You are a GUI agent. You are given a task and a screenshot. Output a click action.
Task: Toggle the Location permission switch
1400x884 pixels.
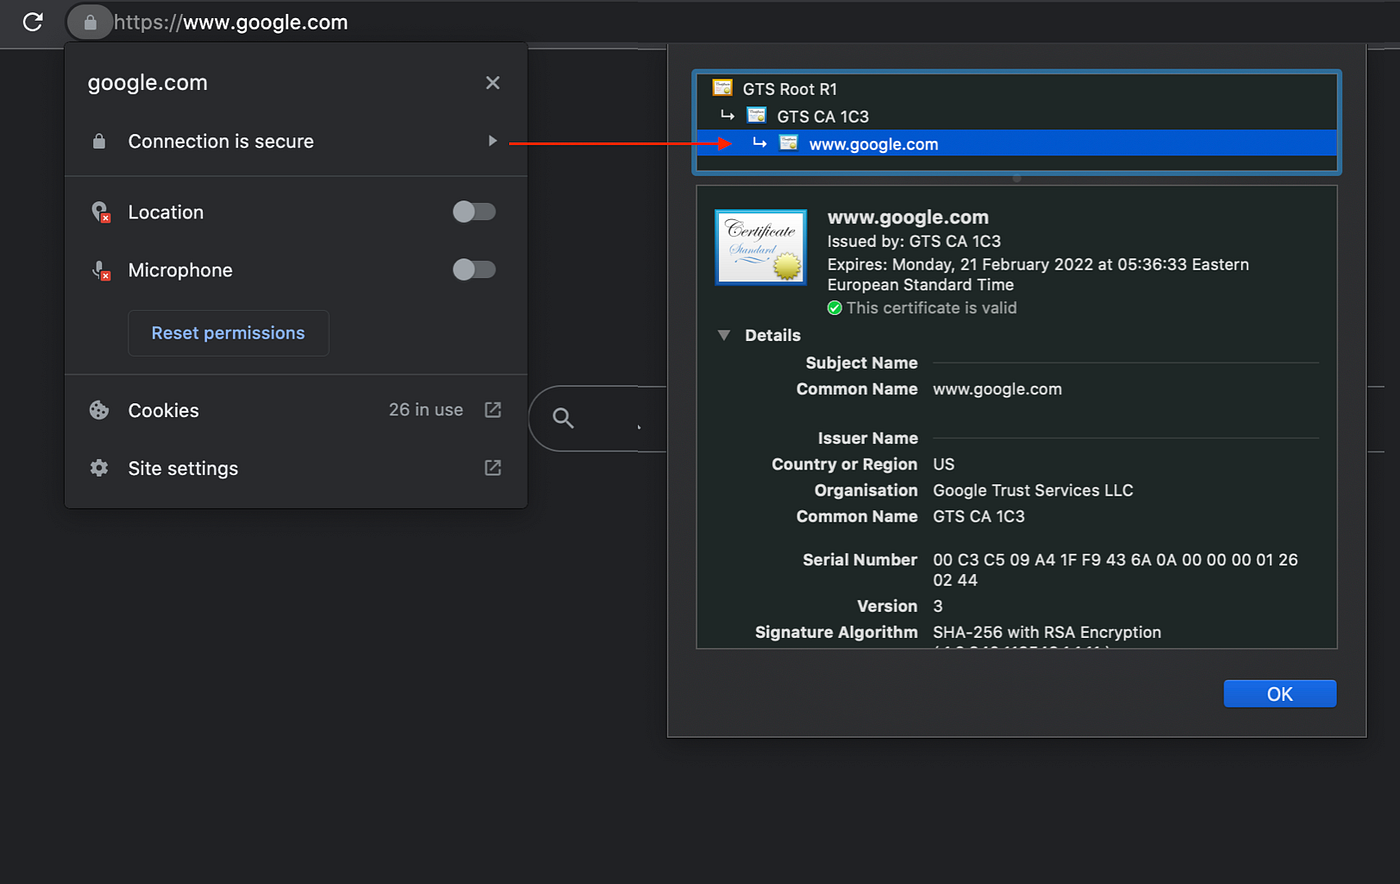474,212
